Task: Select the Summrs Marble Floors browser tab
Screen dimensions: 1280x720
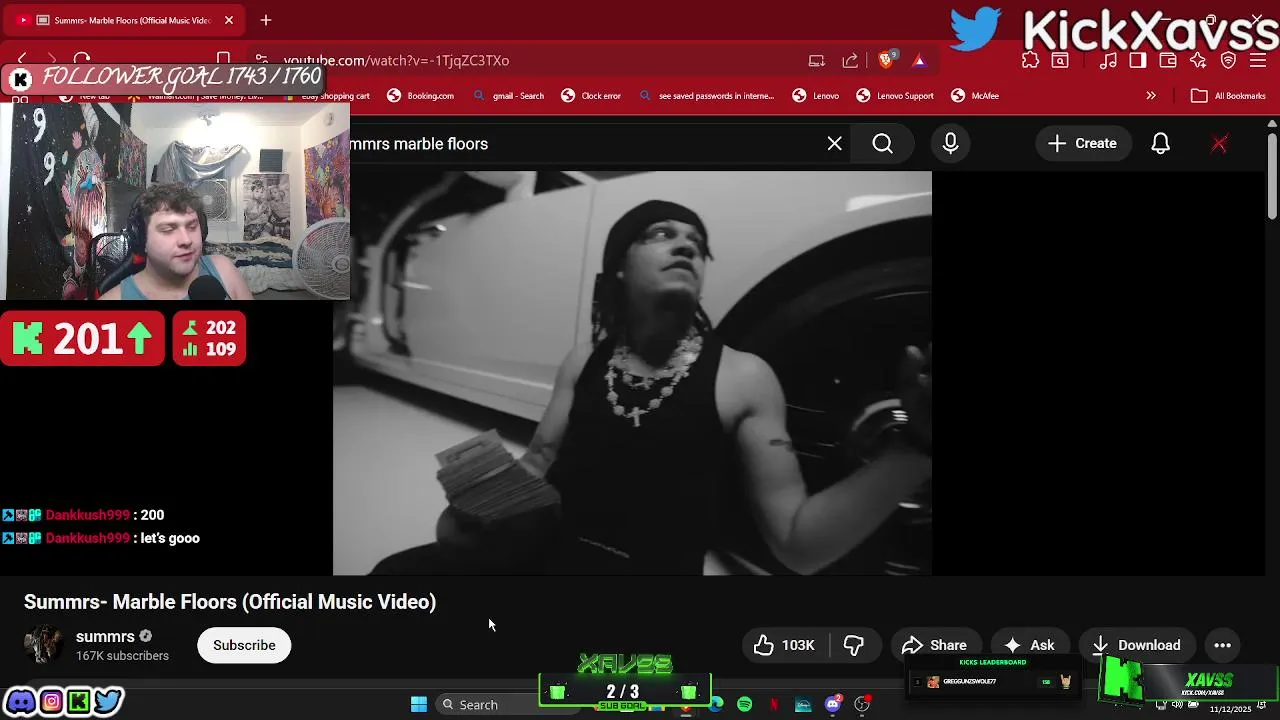Action: pos(125,20)
